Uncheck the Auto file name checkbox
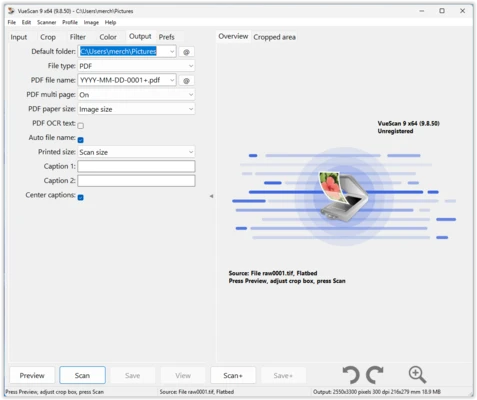Screen dimensions: 477x400 (81, 140)
